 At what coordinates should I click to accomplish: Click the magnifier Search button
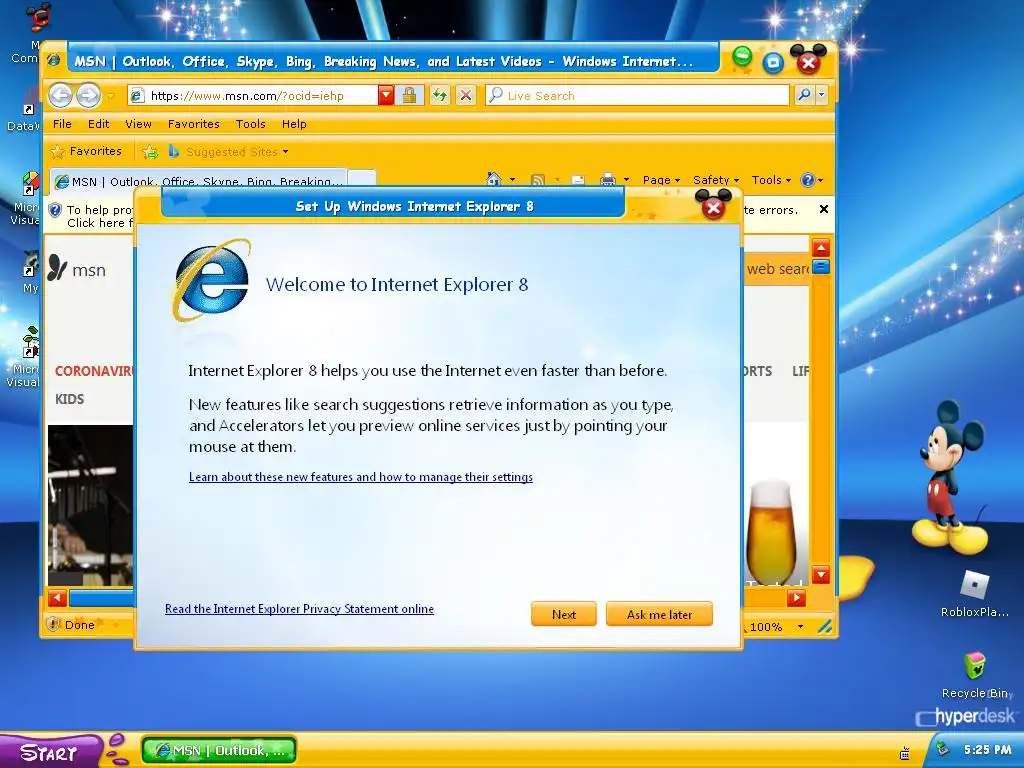[x=804, y=95]
